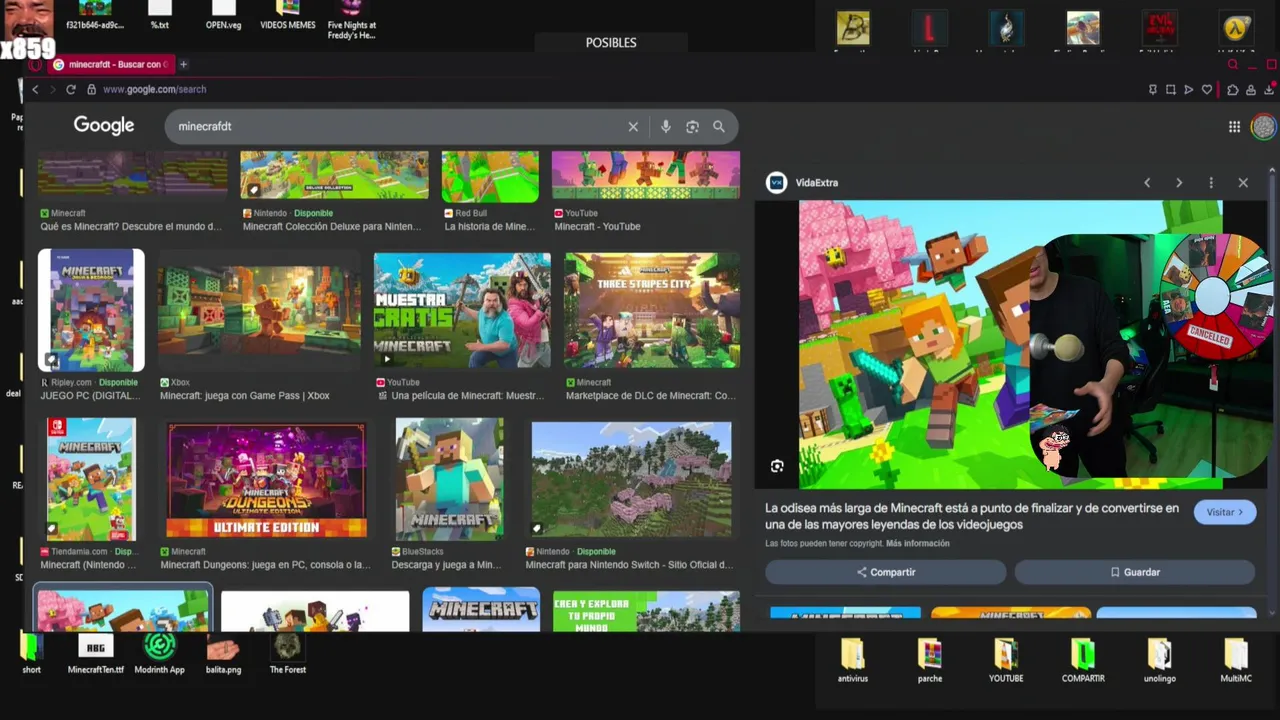Open the Red Bull 'La historia de Mine...' result
1280x720 pixels.
[x=490, y=227]
